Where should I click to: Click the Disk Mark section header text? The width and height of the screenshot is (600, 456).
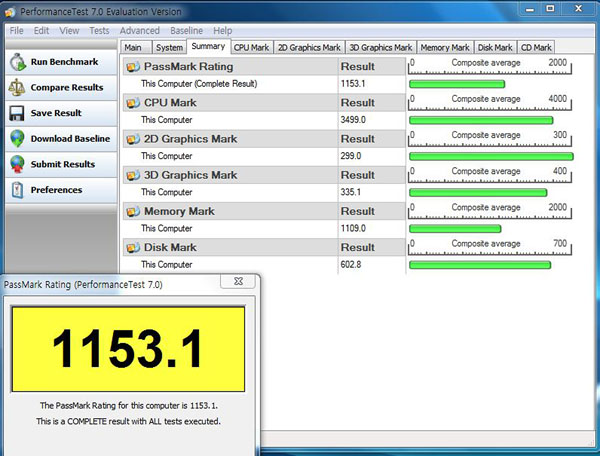(x=170, y=248)
